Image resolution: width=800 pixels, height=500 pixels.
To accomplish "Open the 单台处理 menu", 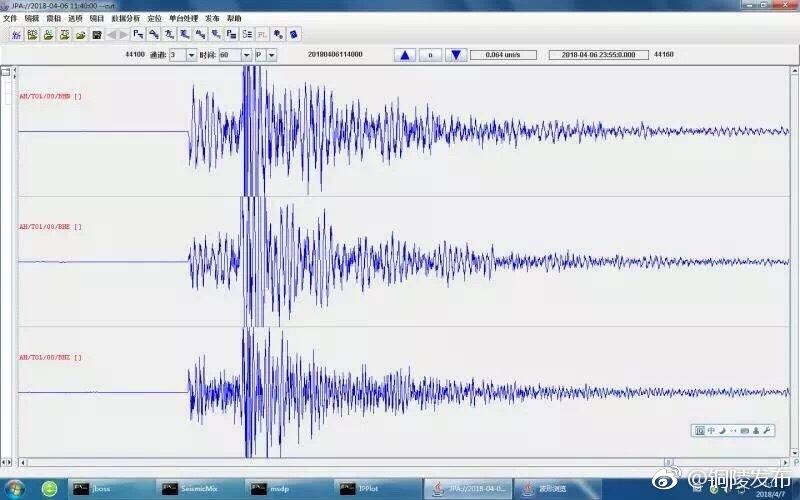I will coord(183,18).
